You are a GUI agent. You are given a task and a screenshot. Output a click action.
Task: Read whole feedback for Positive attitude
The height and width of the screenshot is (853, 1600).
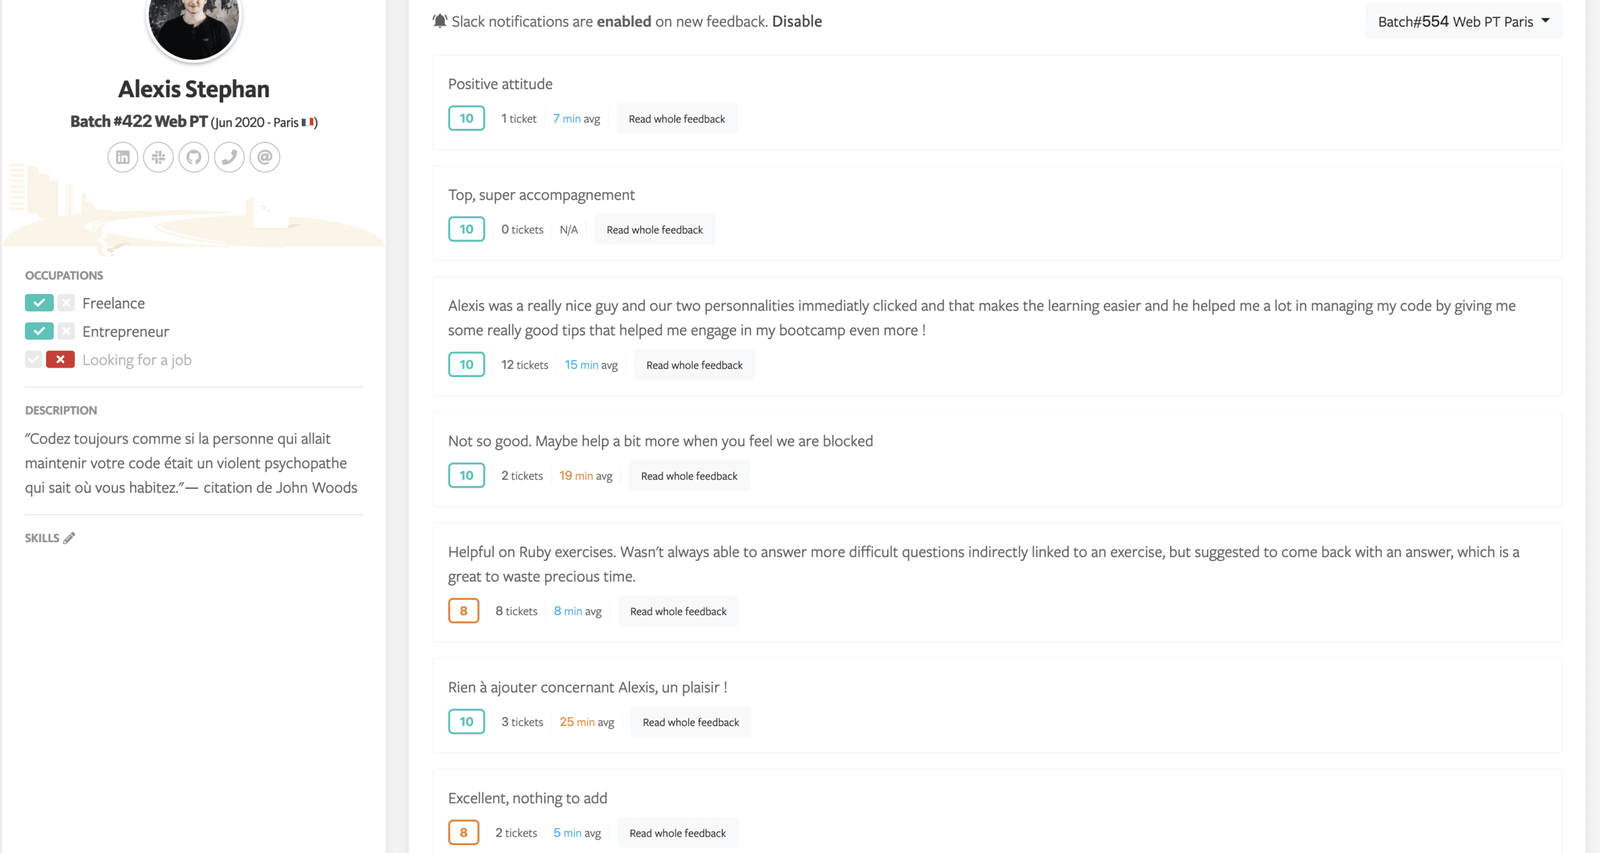click(677, 119)
